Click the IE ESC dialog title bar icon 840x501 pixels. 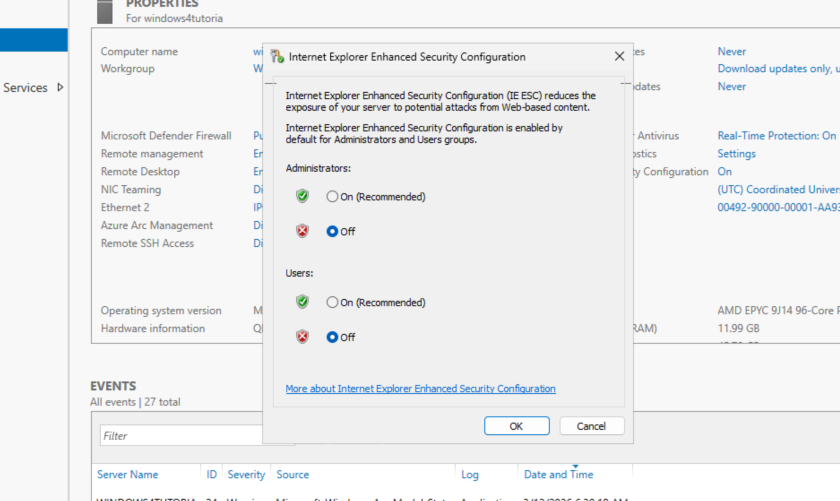click(x=277, y=57)
